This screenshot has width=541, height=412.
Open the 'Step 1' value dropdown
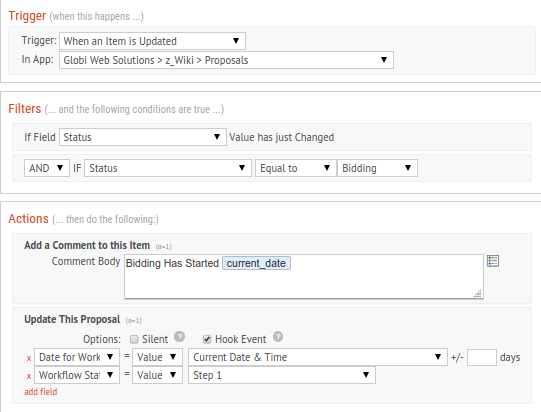(282, 375)
